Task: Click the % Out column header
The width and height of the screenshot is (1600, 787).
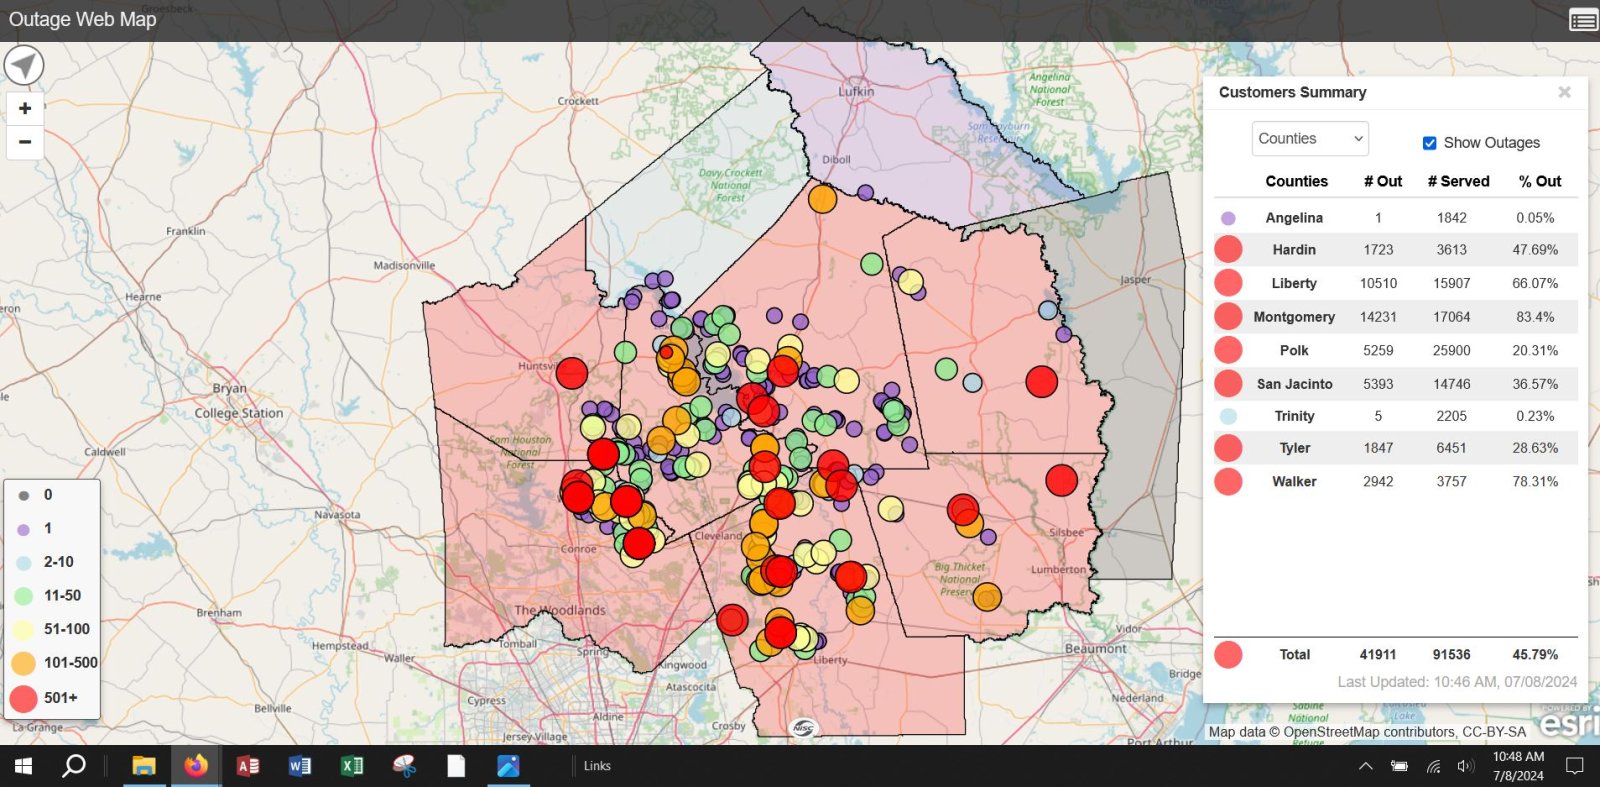Action: (x=1540, y=181)
